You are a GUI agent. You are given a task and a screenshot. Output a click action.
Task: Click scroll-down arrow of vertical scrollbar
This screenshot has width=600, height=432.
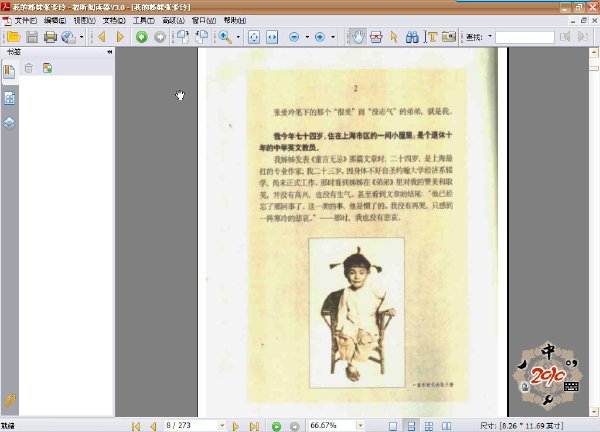[594, 412]
